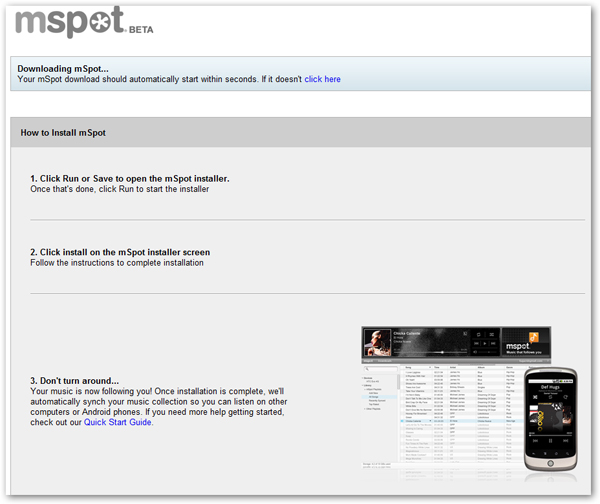Image resolution: width=600 pixels, height=504 pixels.
Task: Click the playback progress bar under the song title
Action: pyautogui.click(x=430, y=353)
